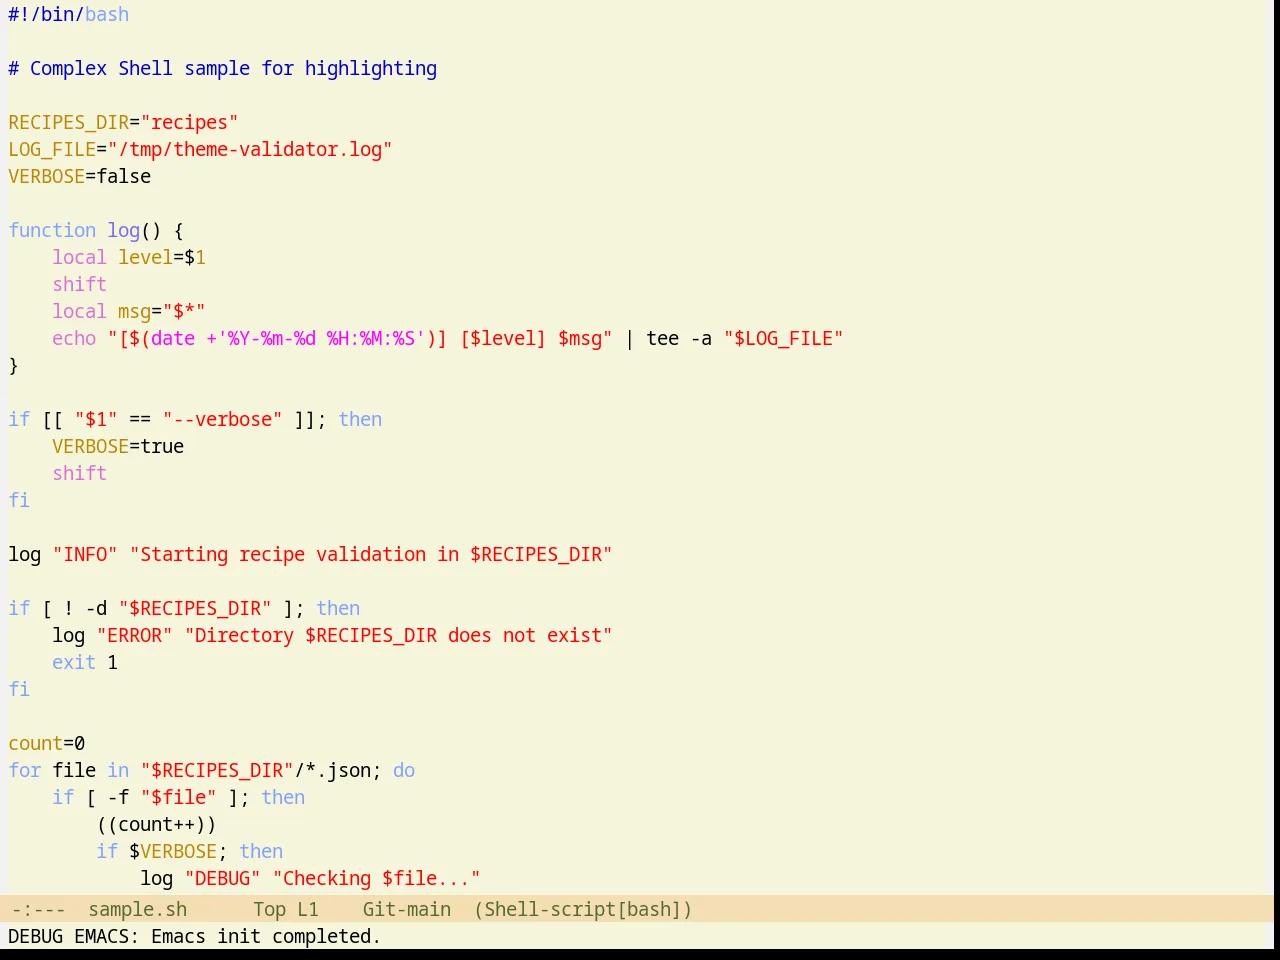Screen dimensions: 1280x960
Task: Click the RECIPES_DIR variable assignment
Action: tap(123, 122)
